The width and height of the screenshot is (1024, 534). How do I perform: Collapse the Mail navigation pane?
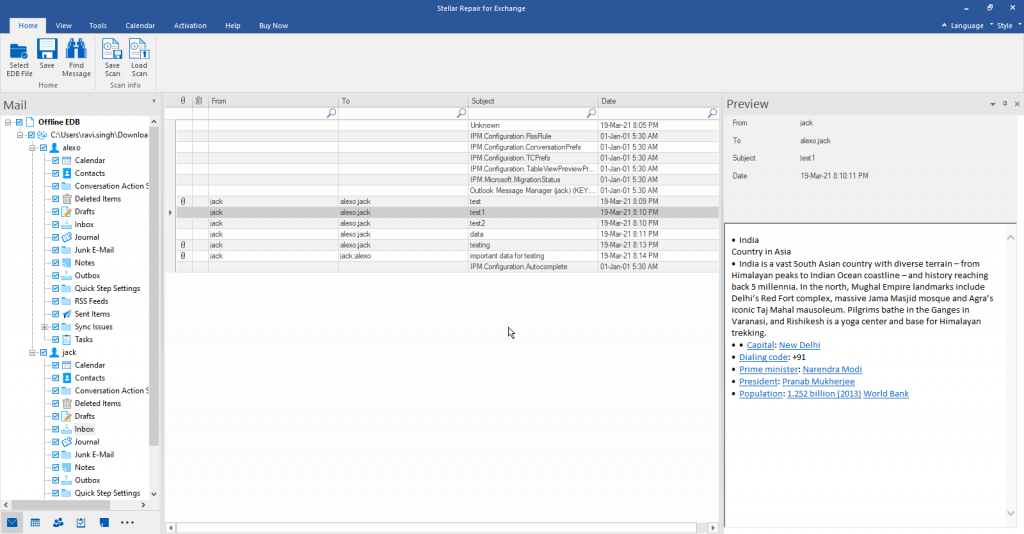pos(154,101)
